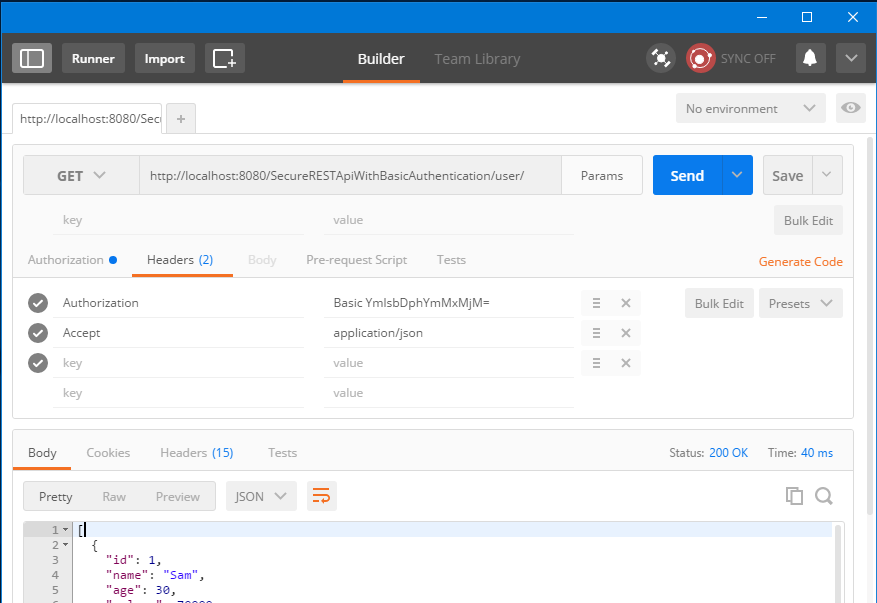877x603 pixels.
Task: Select the disabled request Body tab
Action: 262,260
